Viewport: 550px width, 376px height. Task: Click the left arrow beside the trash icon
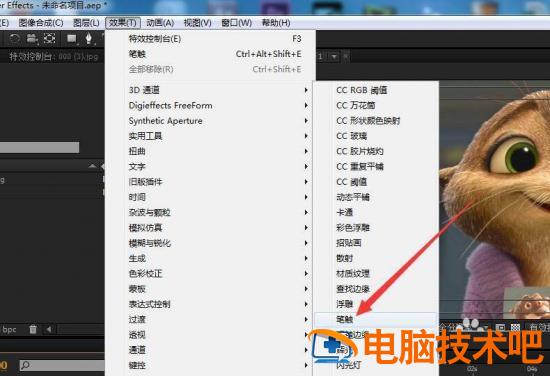49,329
